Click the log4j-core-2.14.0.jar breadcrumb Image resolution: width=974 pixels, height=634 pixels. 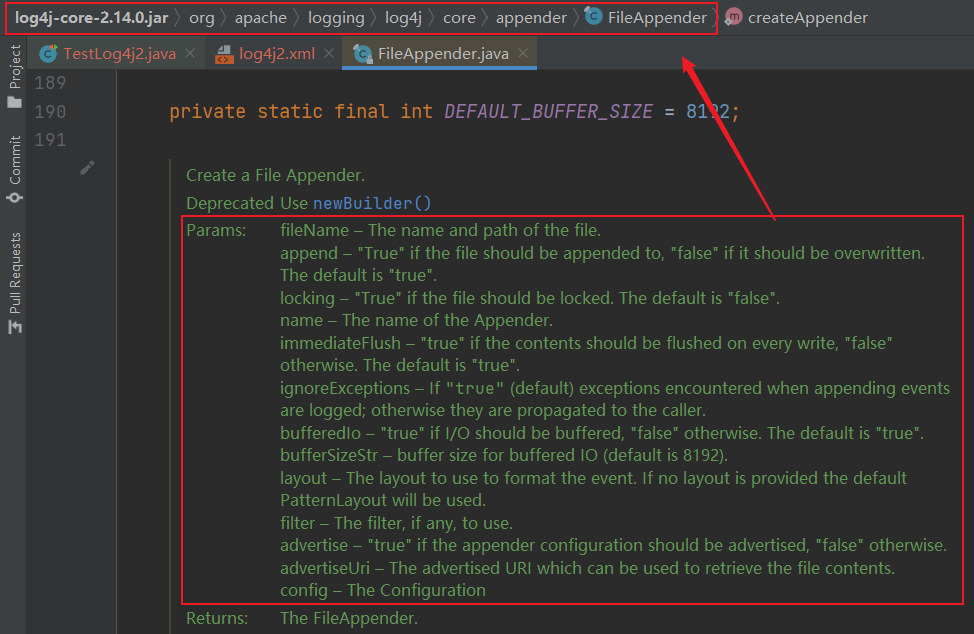pos(91,17)
